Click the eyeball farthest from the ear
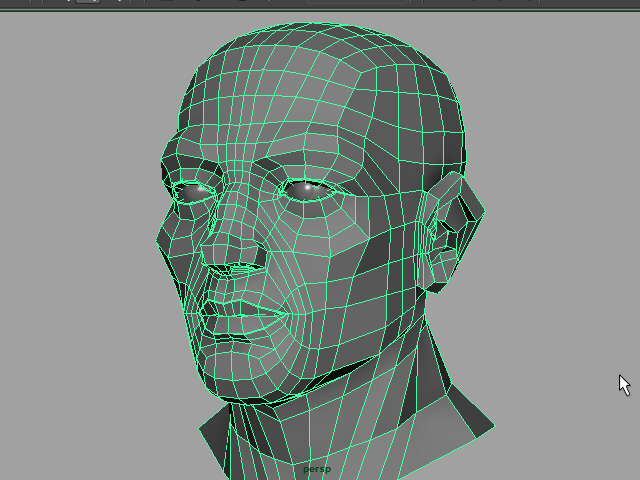The image size is (640, 480). click(x=195, y=189)
